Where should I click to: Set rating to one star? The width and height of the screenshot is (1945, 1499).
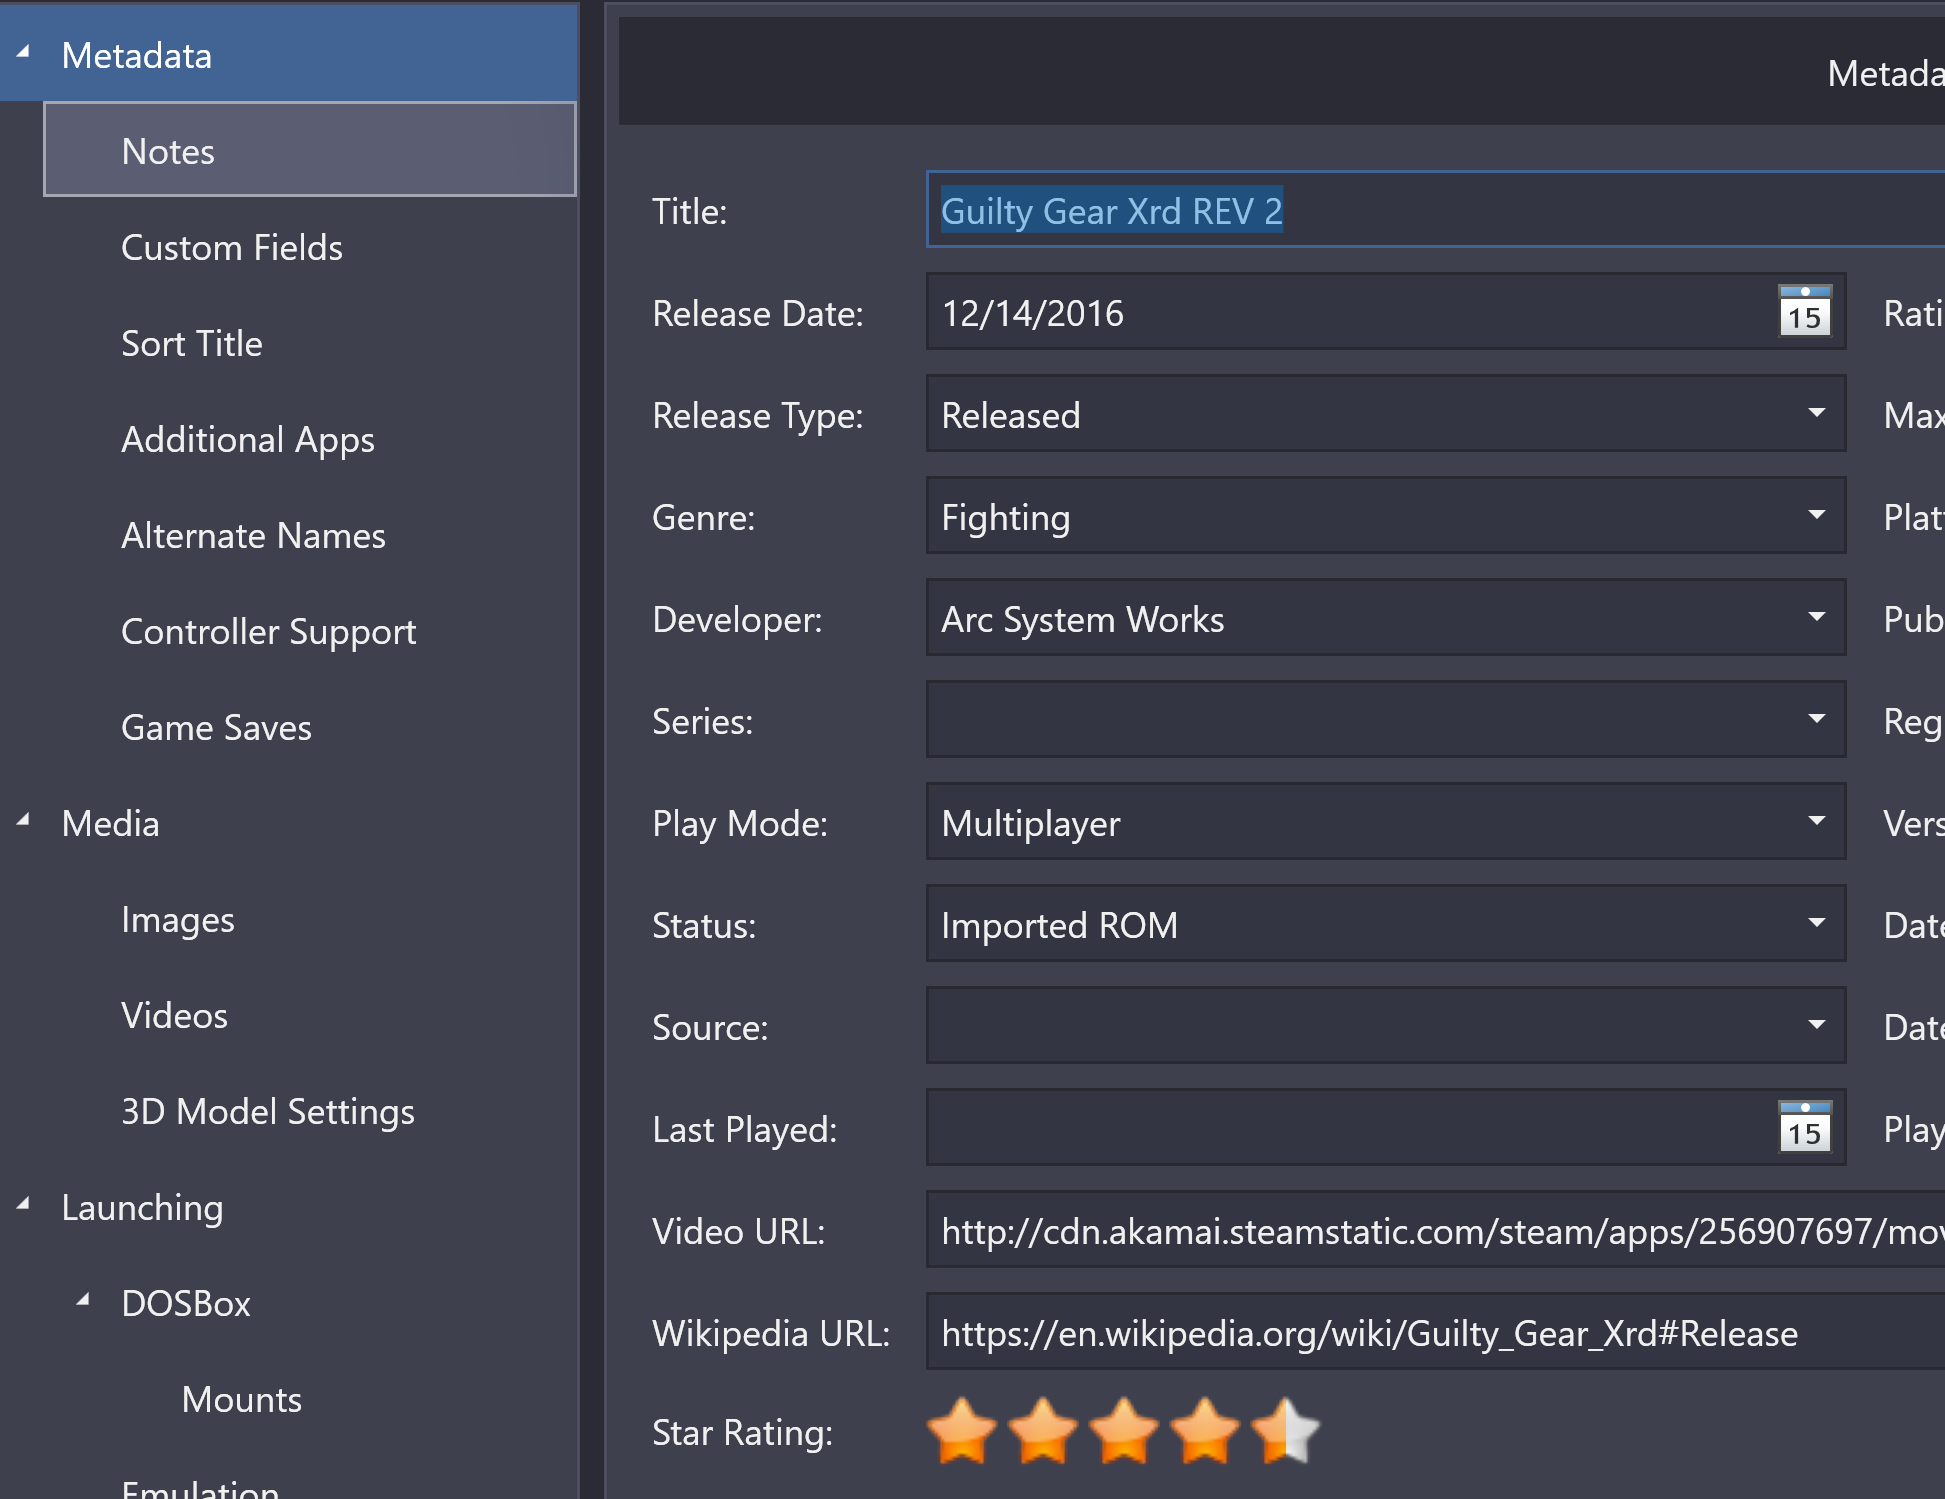click(962, 1431)
